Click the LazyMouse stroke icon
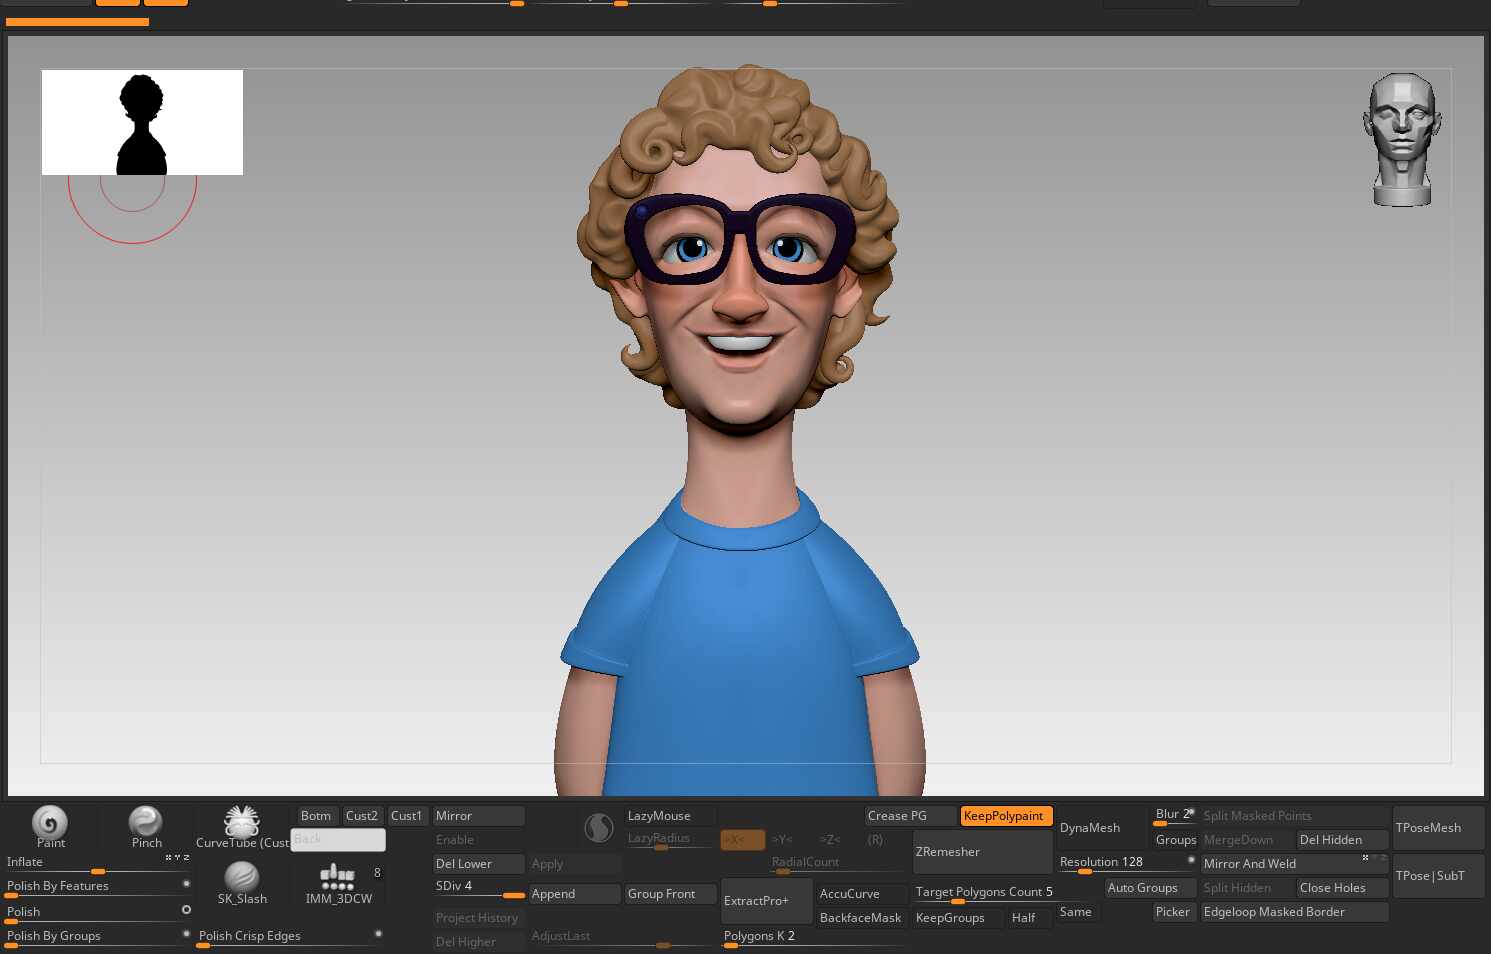1491x954 pixels. (598, 828)
